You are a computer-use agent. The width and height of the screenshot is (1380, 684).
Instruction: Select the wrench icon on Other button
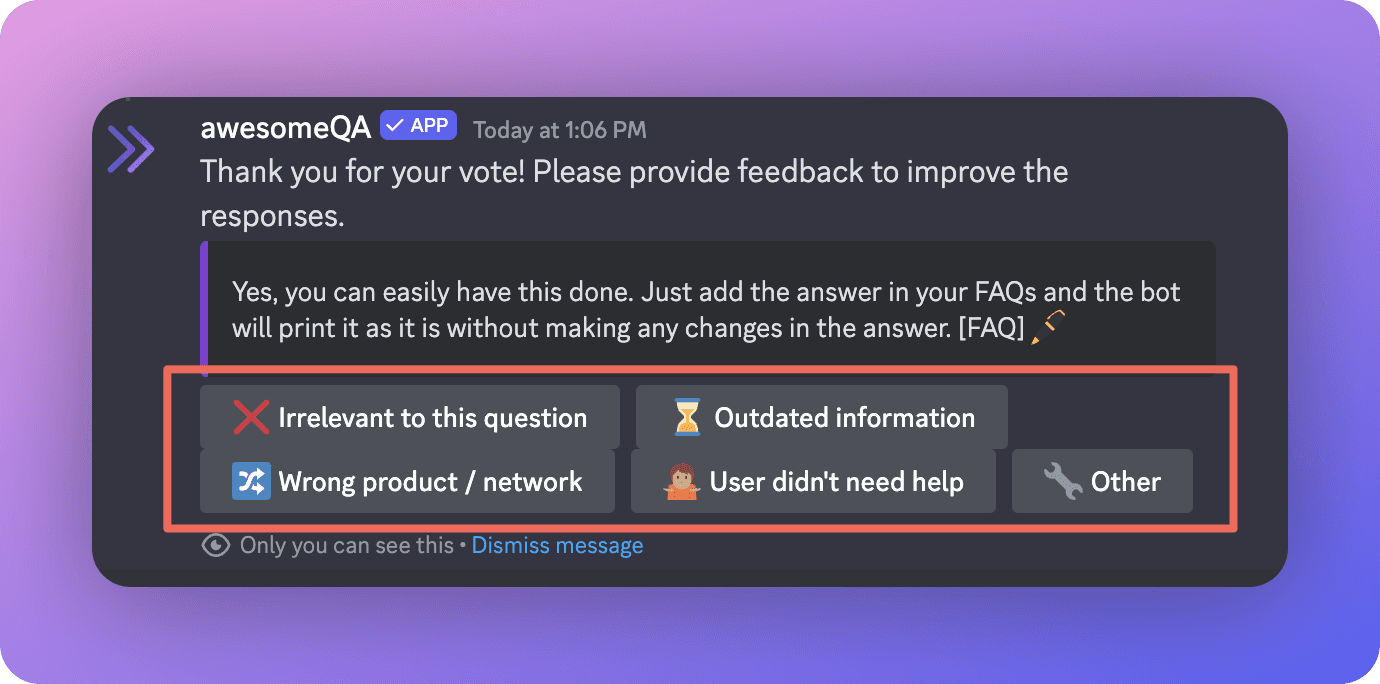[1062, 481]
